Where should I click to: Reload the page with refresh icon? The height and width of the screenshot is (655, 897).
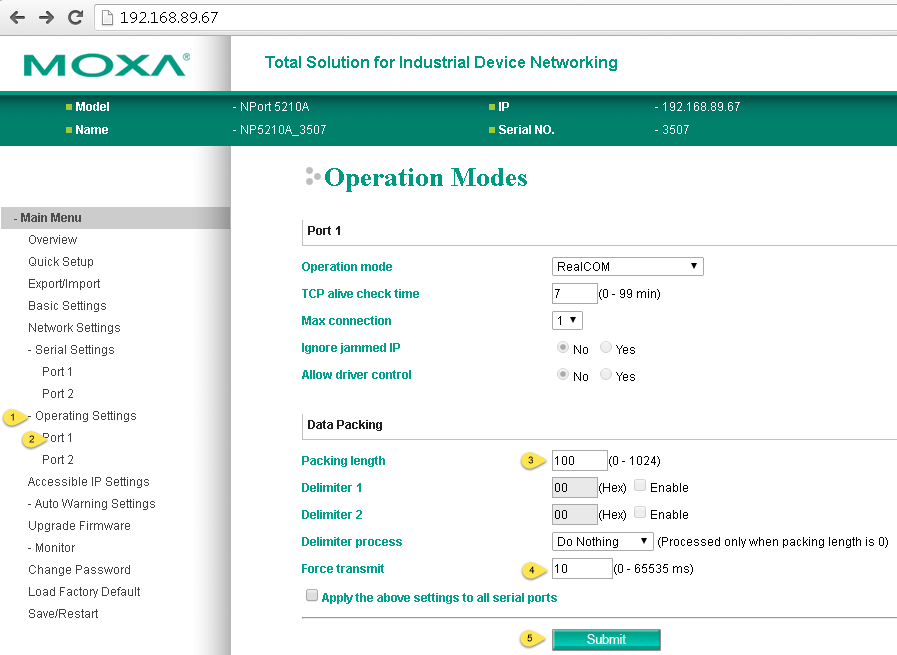click(76, 17)
